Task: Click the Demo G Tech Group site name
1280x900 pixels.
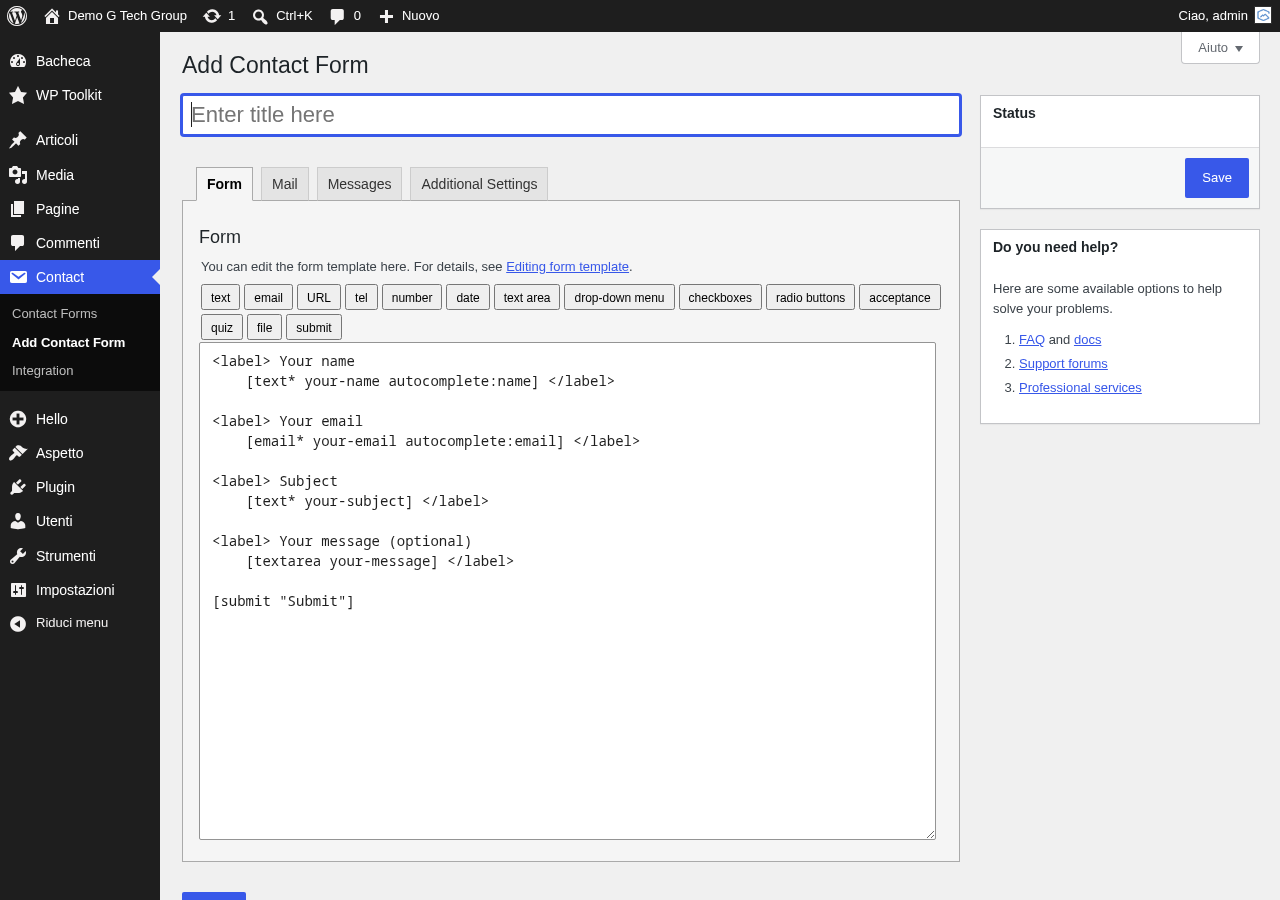Action: pos(127,16)
